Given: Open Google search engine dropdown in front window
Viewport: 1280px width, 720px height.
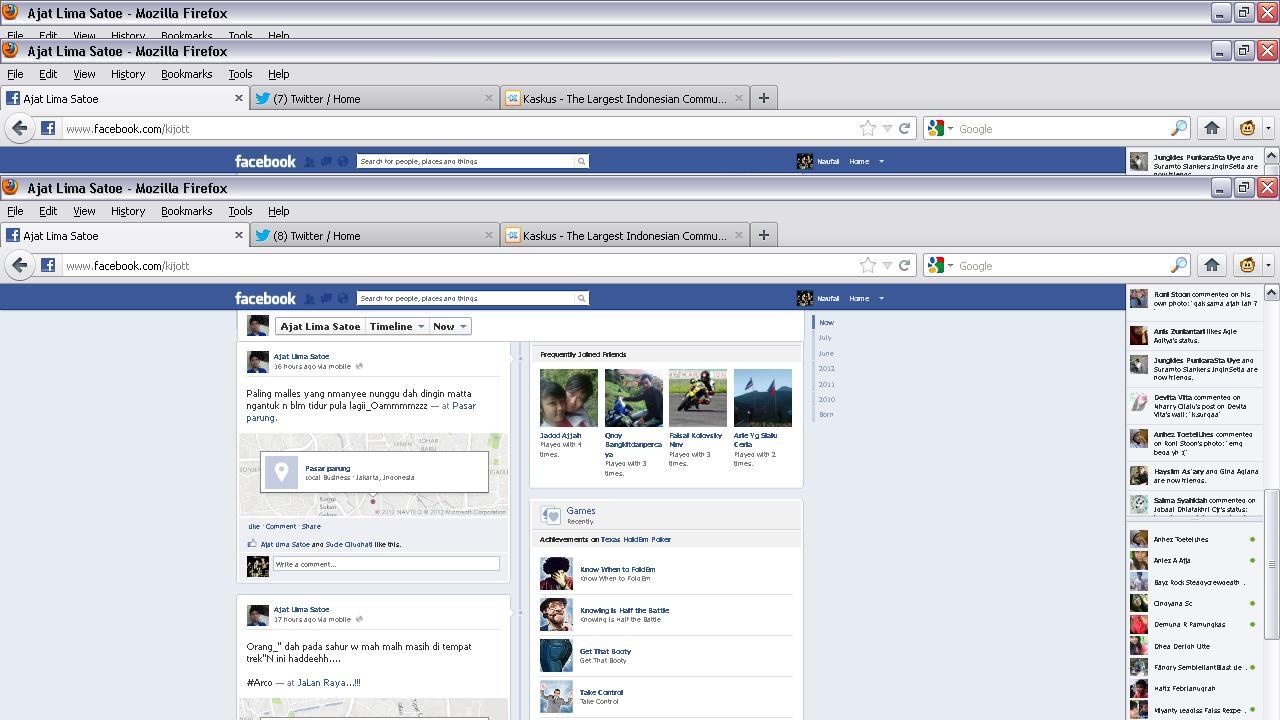Looking at the screenshot, I should pos(941,265).
